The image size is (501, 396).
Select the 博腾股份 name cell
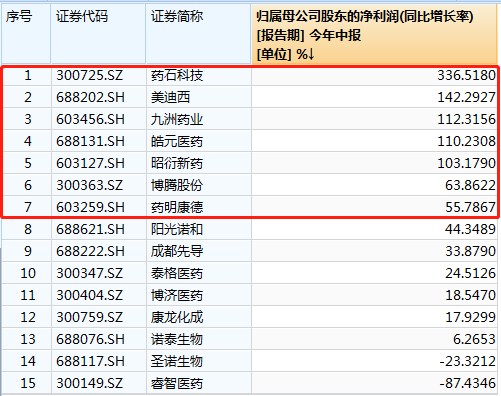(x=199, y=185)
